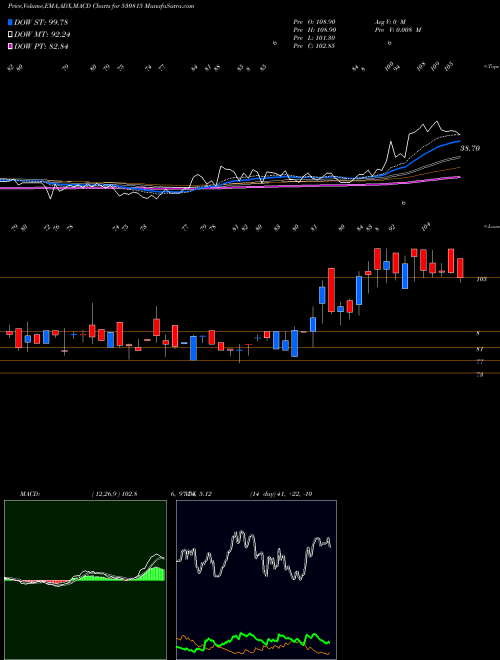Click the thick blue EMA line's right end
The width and height of the screenshot is (500, 660).
(x=459, y=142)
